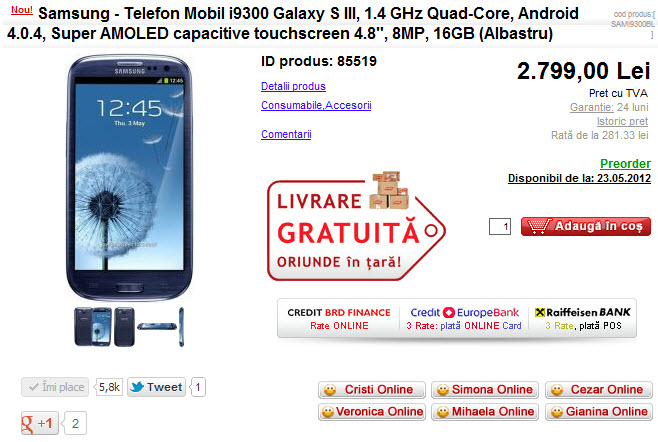Image resolution: width=658 pixels, height=442 pixels.
Task: Chat with Veronica Online operator
Action: pos(372,412)
